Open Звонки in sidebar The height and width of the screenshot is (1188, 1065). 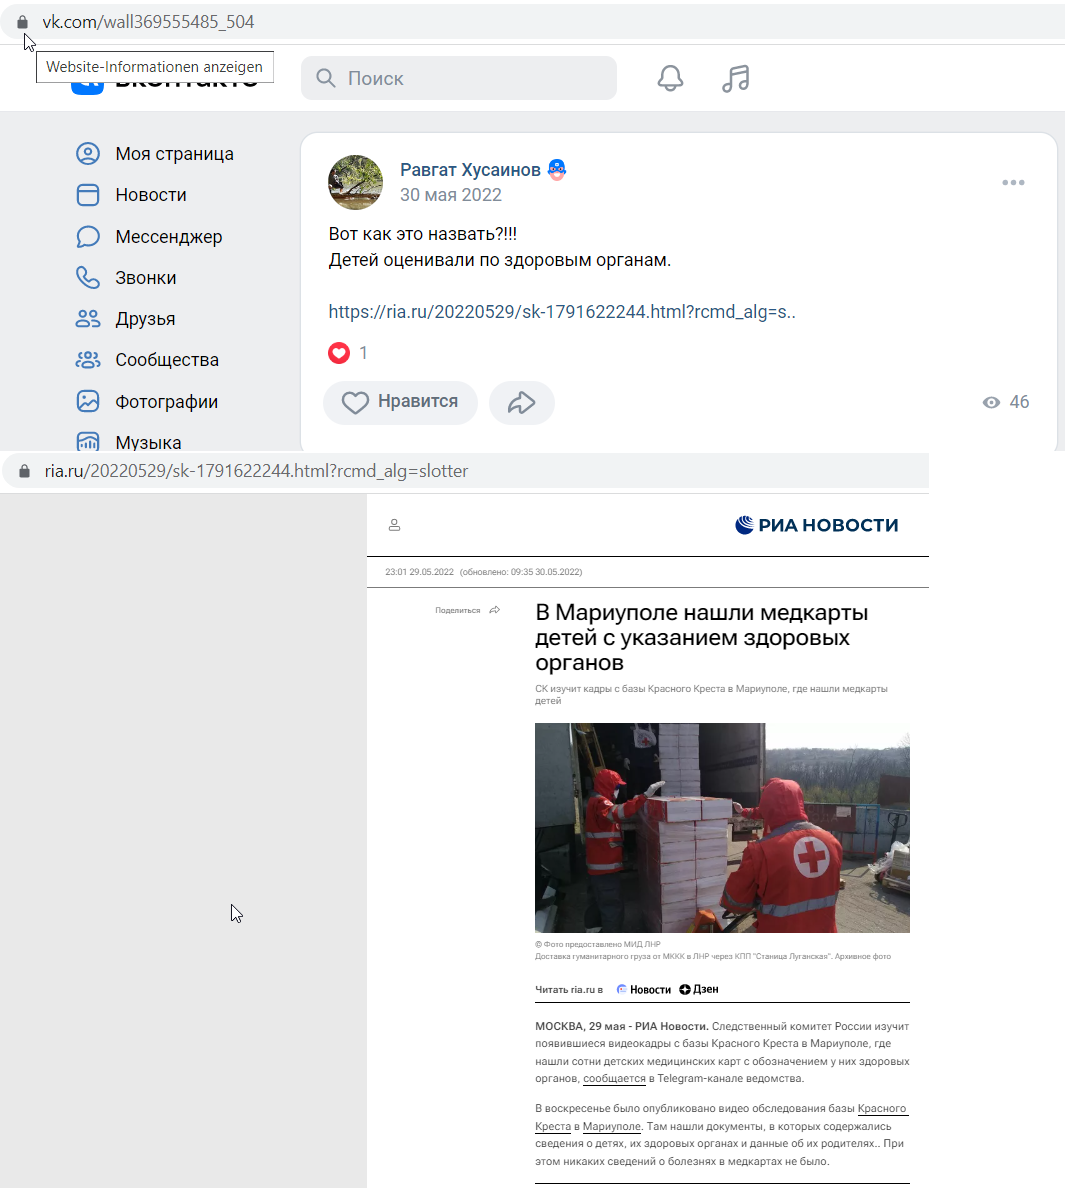coord(145,277)
